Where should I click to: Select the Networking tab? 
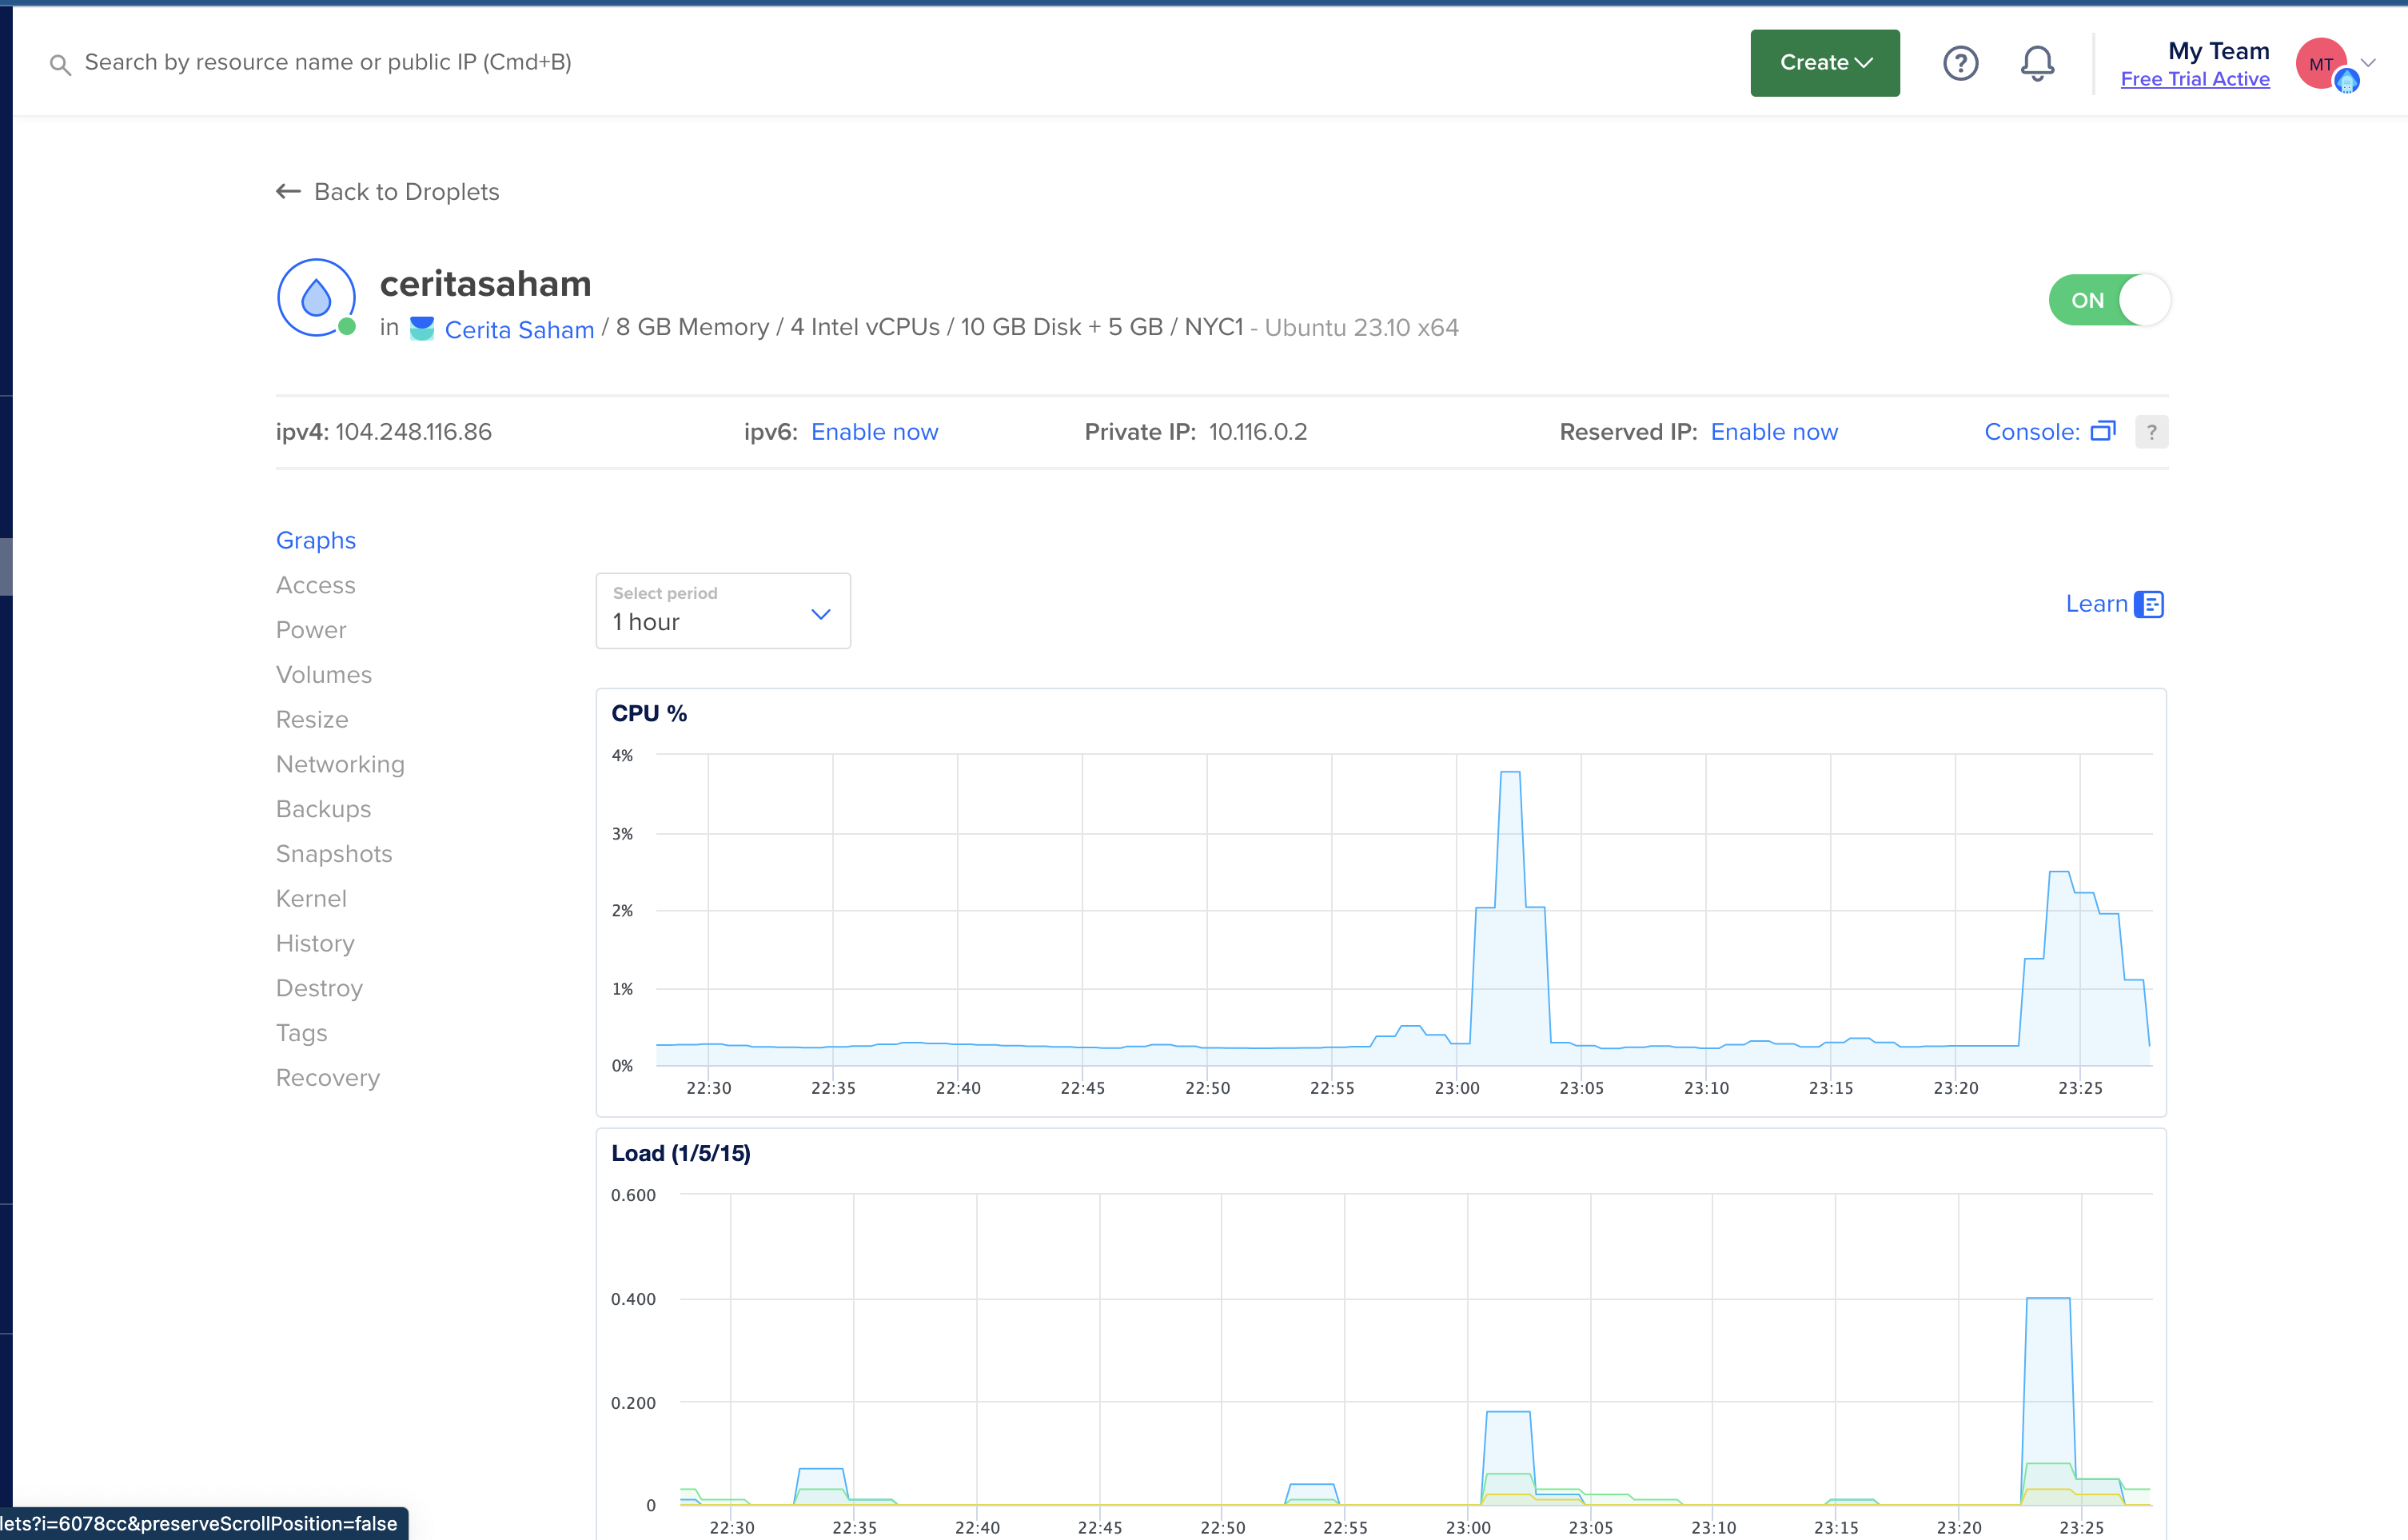coord(340,764)
